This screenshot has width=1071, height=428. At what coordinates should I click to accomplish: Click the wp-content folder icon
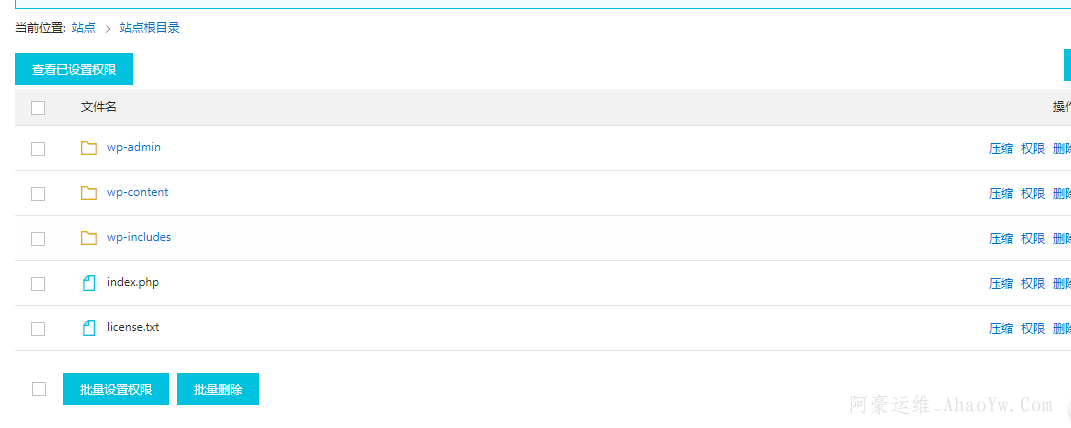click(x=89, y=193)
